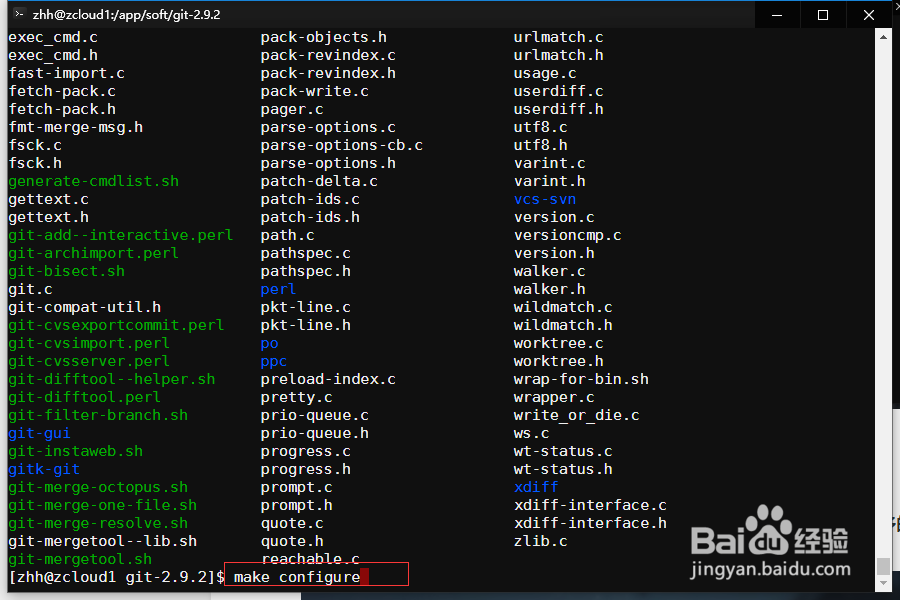The height and width of the screenshot is (600, 900).
Task: Click file name 'wrap-for-bin.sh'
Action: coord(581,380)
